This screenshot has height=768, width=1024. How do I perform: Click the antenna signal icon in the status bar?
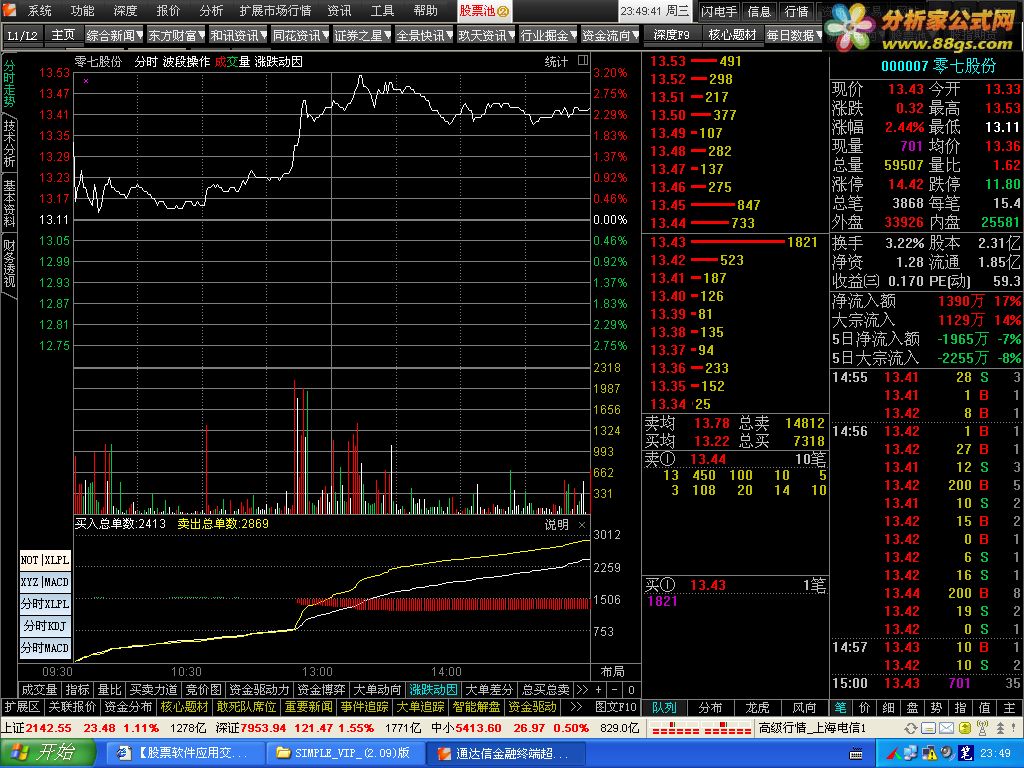tap(982, 728)
